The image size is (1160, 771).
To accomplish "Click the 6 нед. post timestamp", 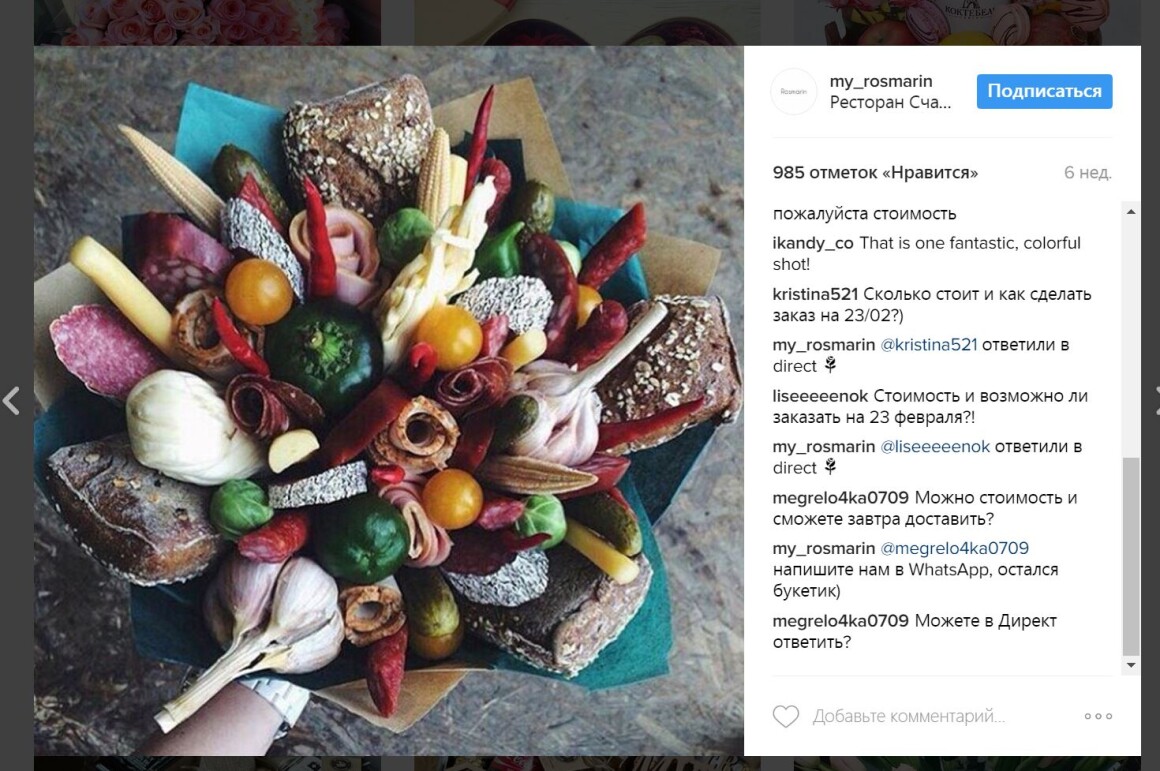I will point(1088,172).
